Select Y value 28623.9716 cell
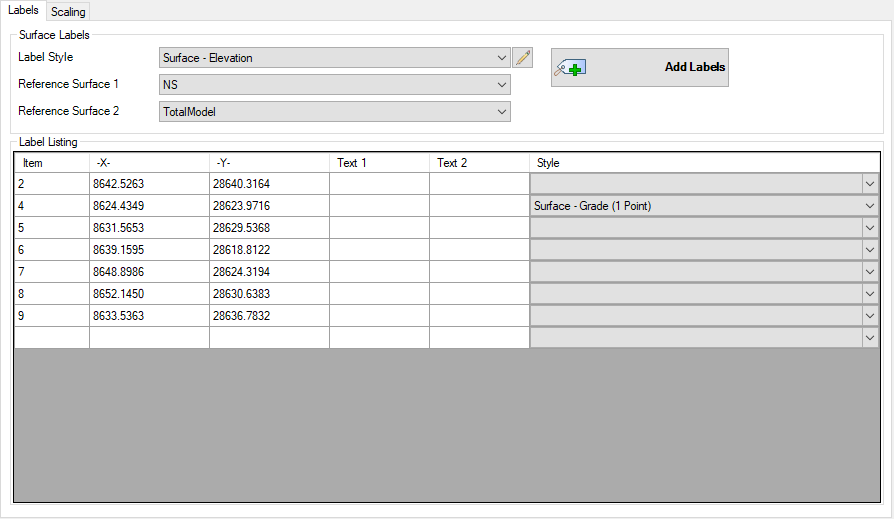Image resolution: width=894 pixels, height=519 pixels. 269,206
